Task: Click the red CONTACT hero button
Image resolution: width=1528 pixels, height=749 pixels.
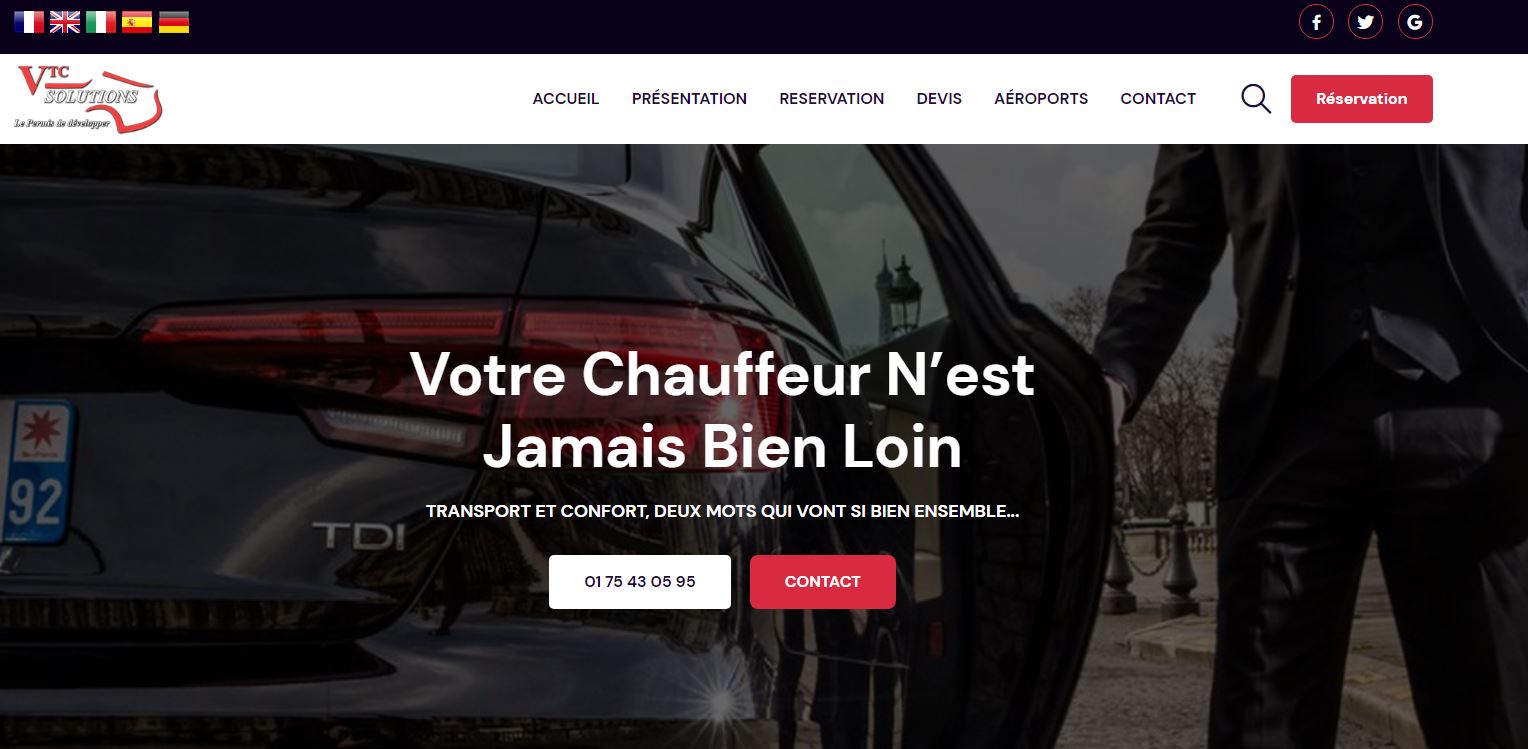Action: [823, 582]
